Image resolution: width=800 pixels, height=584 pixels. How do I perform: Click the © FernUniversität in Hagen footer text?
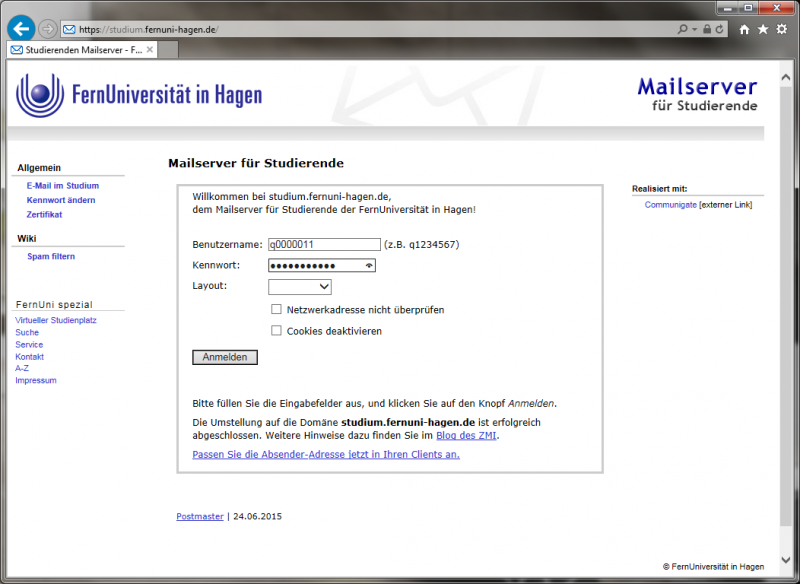point(713,567)
